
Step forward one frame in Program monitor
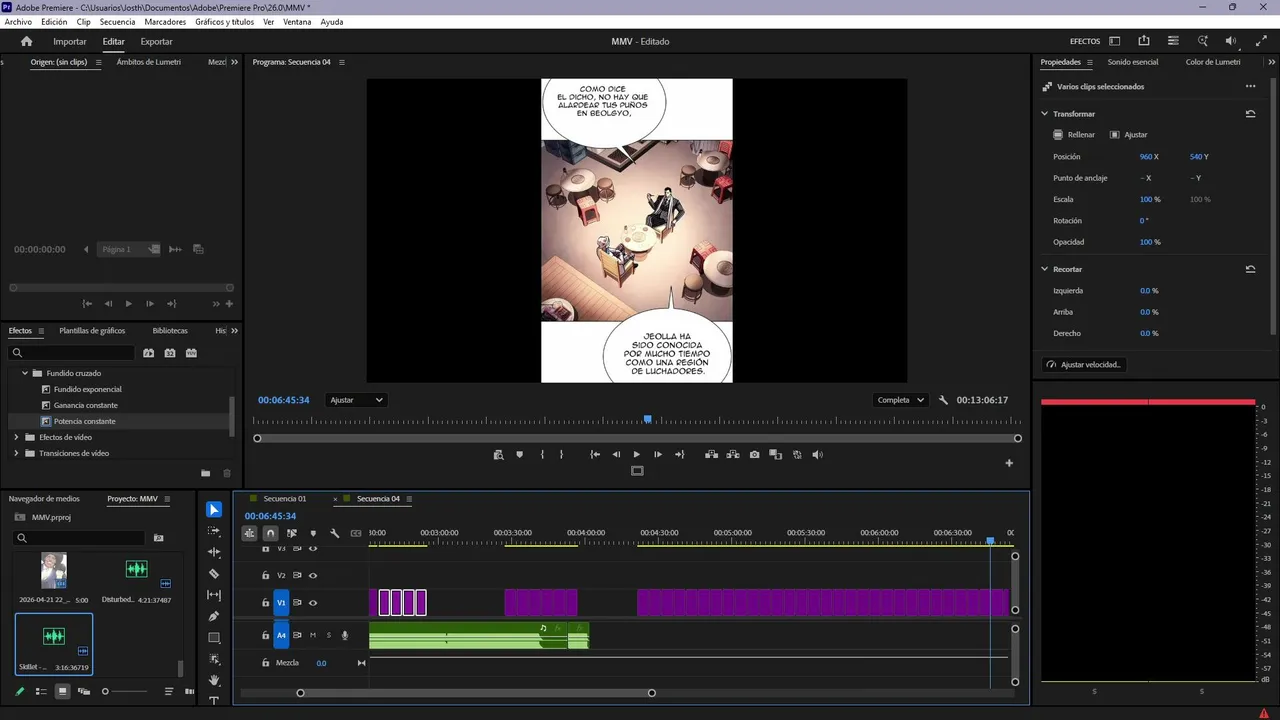pos(657,454)
